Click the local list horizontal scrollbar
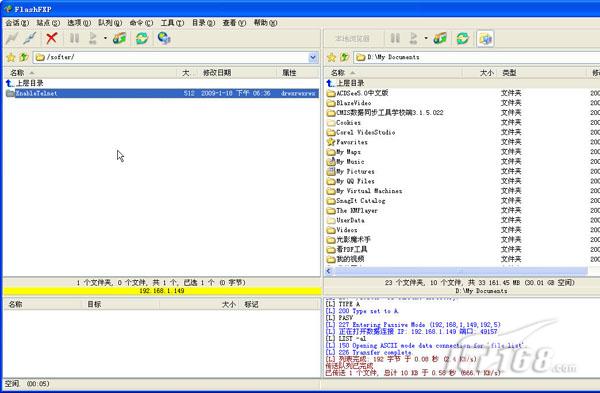This screenshot has width=600, height=393. (460, 271)
